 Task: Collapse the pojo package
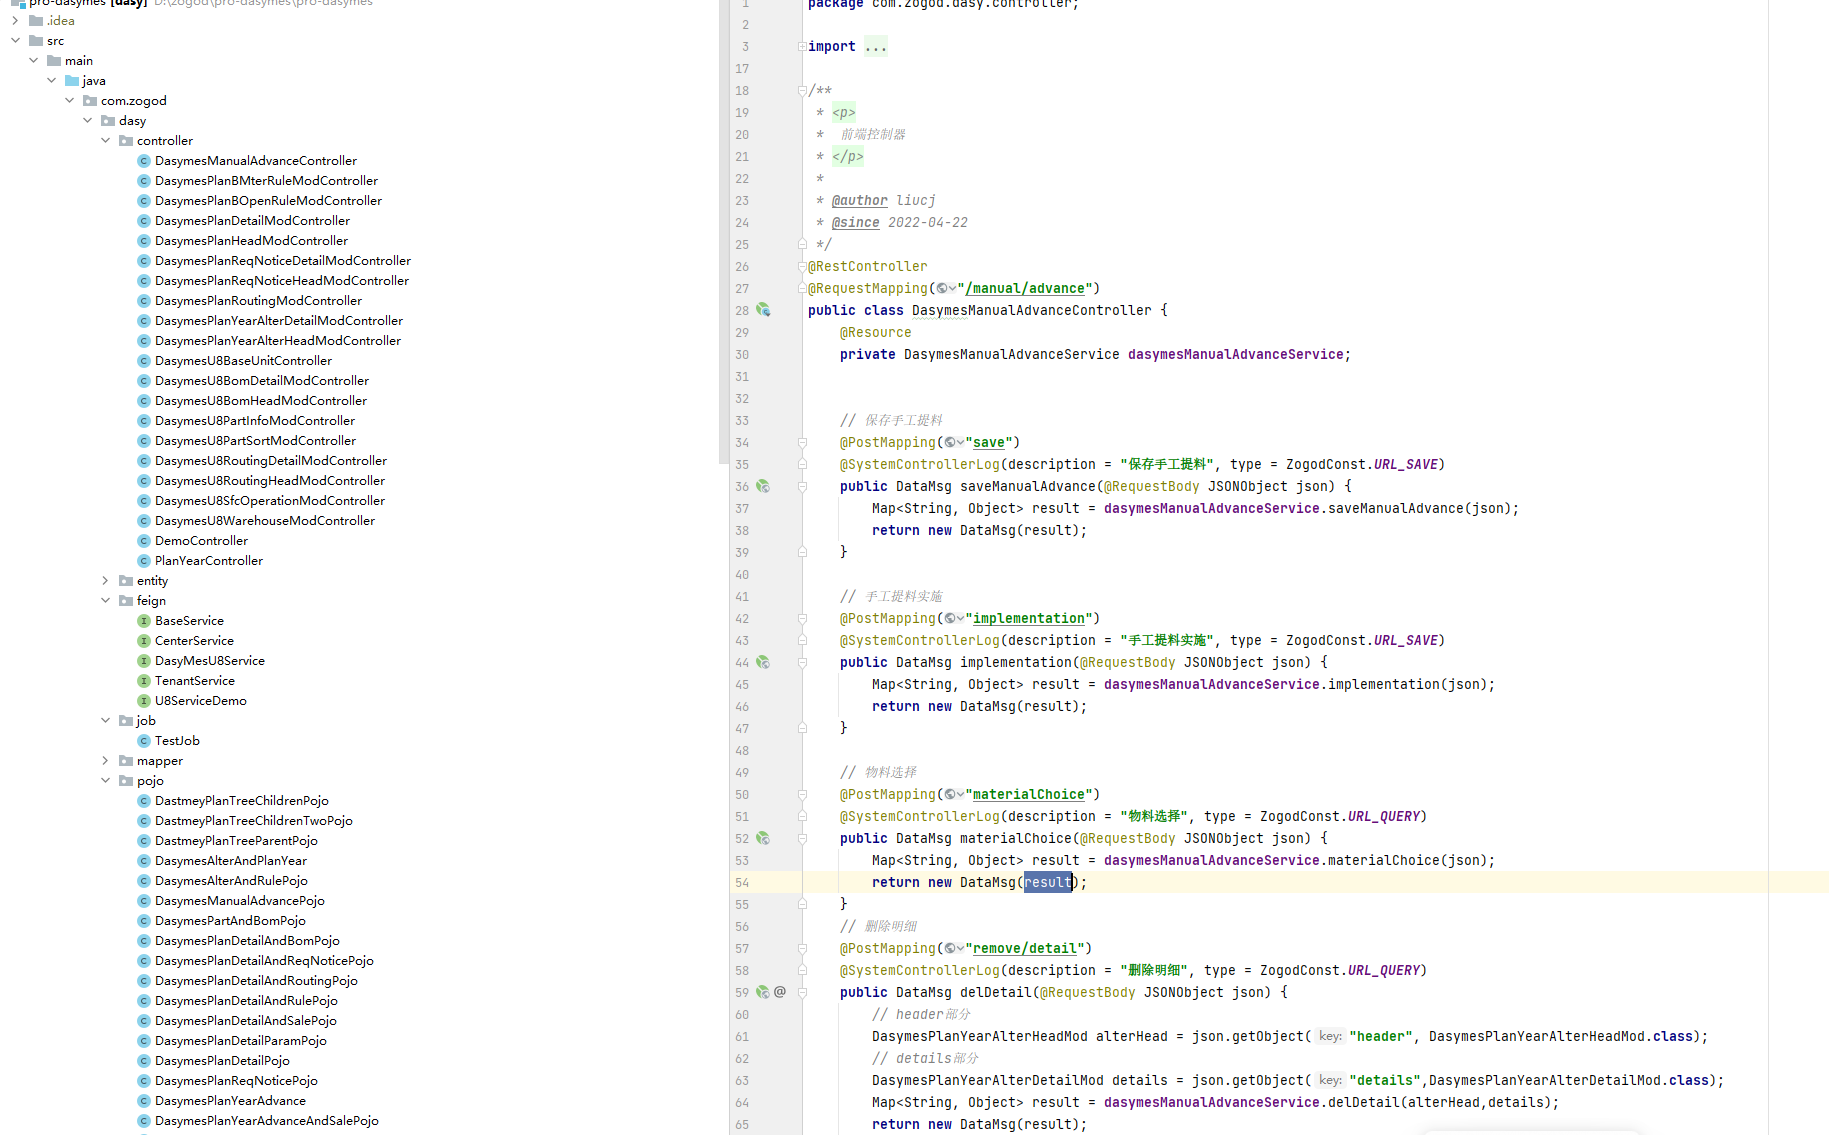click(105, 781)
